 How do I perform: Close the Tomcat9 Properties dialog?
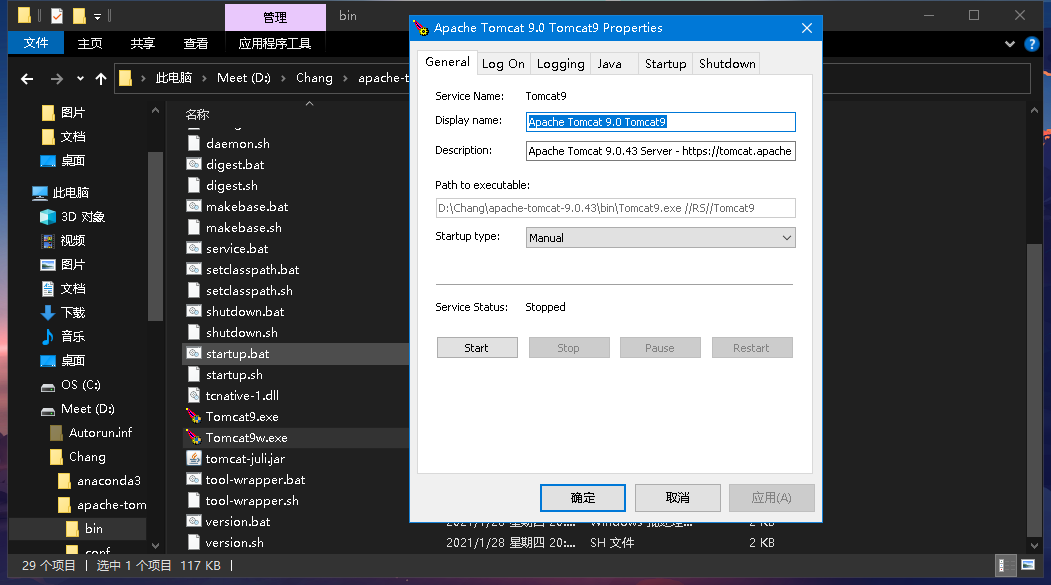tap(806, 28)
